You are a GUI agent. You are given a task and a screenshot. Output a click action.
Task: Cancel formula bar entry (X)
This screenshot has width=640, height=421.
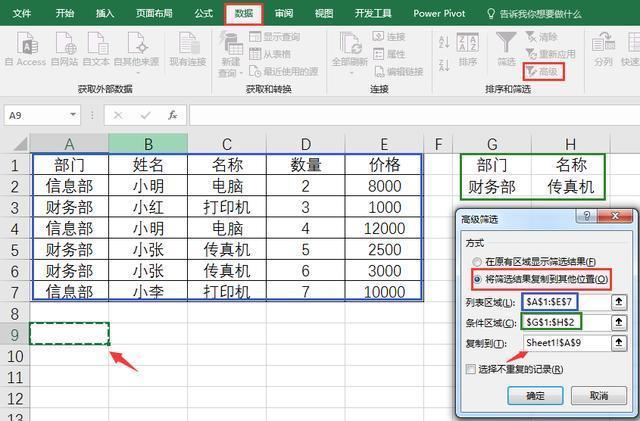(x=118, y=116)
